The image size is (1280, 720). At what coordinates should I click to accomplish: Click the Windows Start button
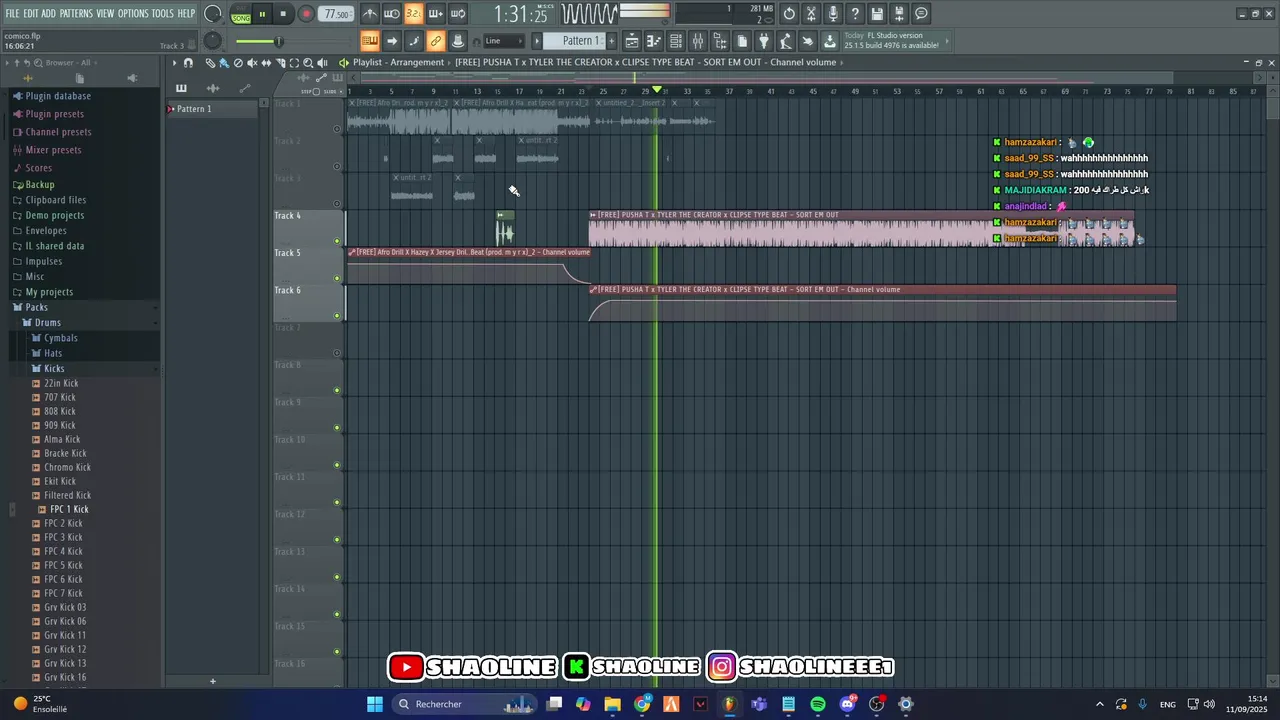pyautogui.click(x=375, y=704)
